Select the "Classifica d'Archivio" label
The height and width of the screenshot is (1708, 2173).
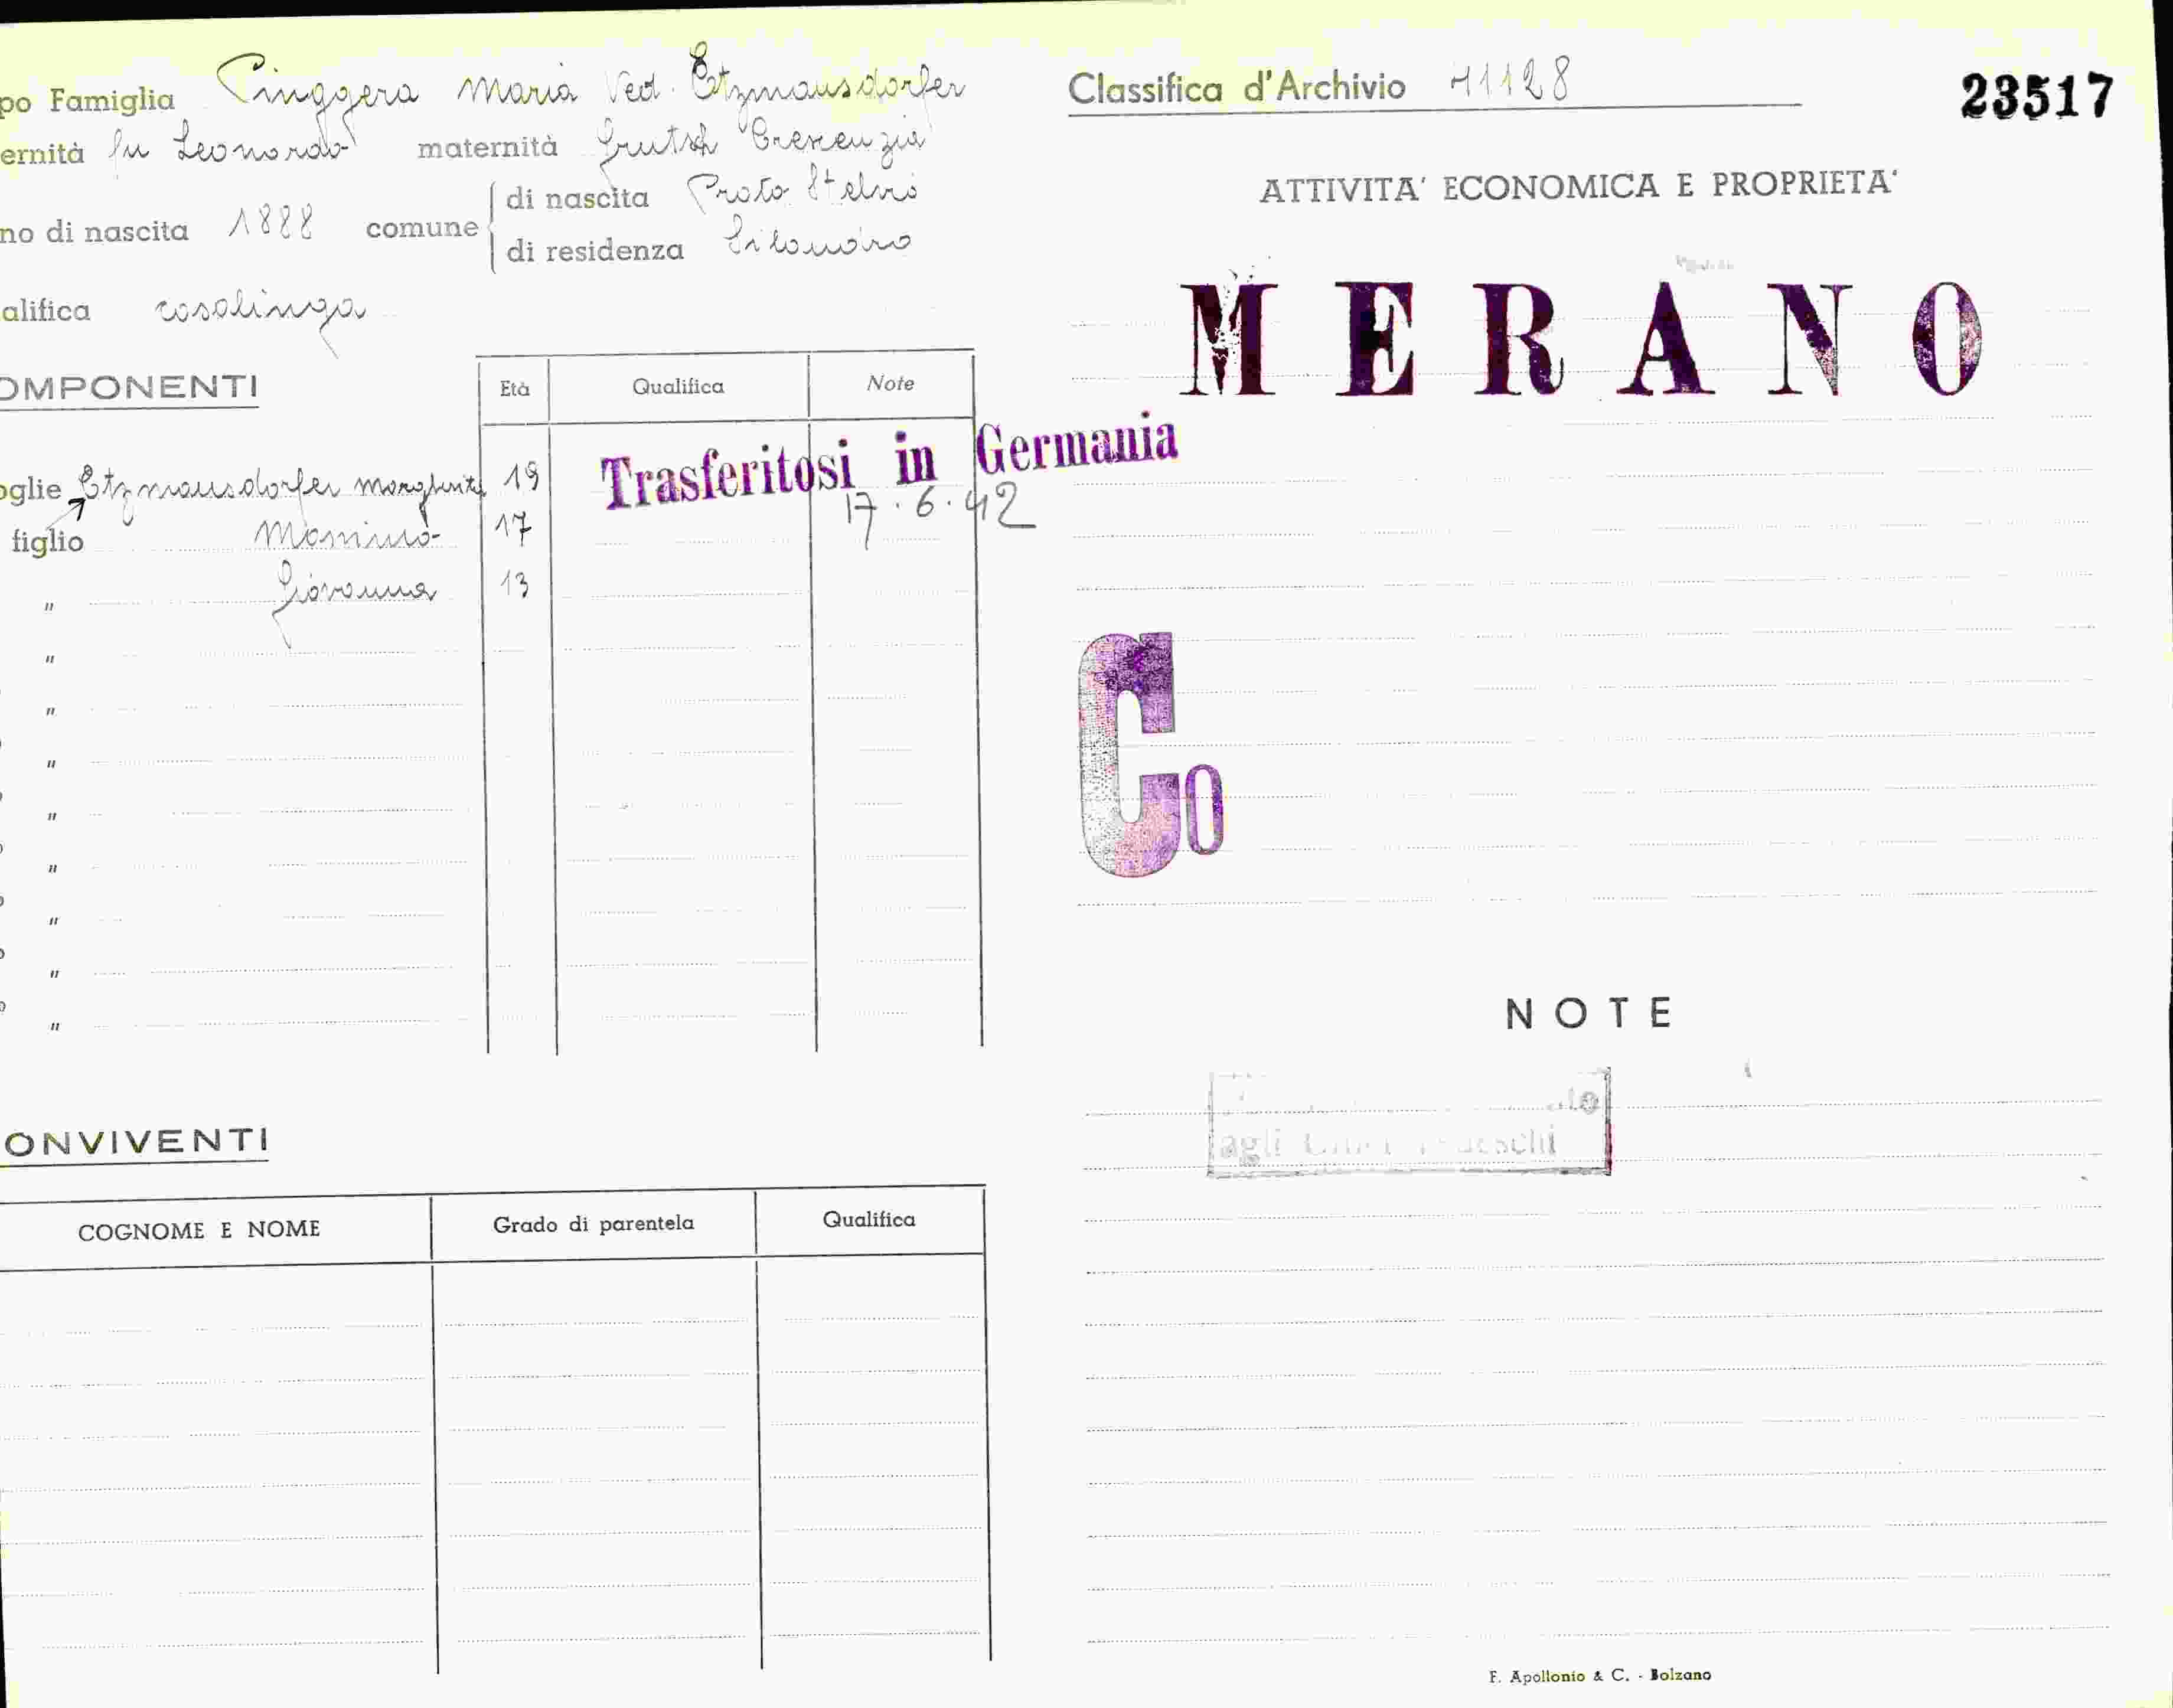[1237, 88]
